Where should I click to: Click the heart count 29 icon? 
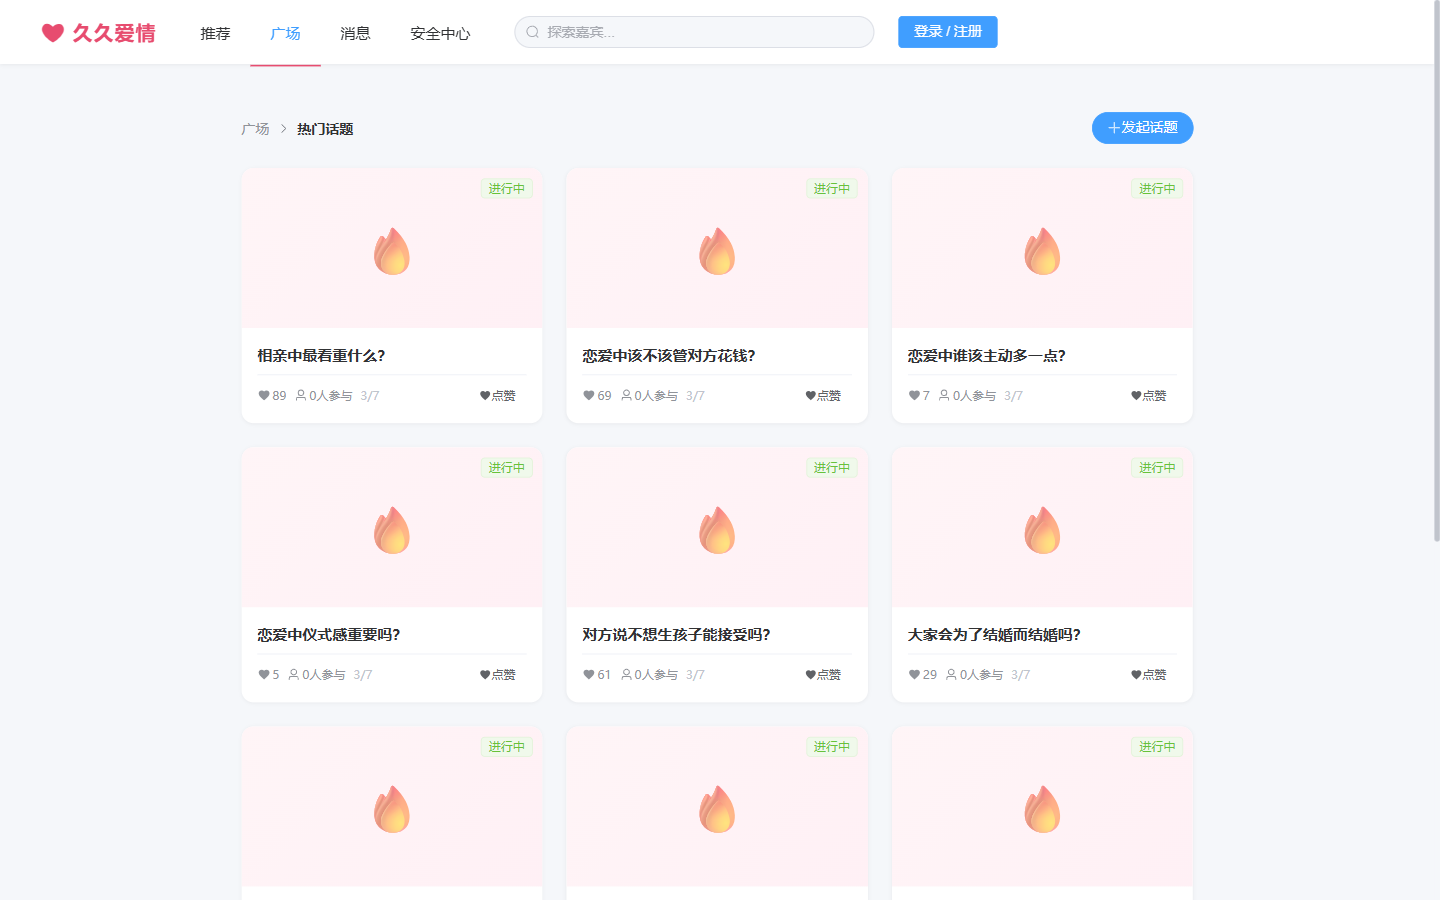914,675
